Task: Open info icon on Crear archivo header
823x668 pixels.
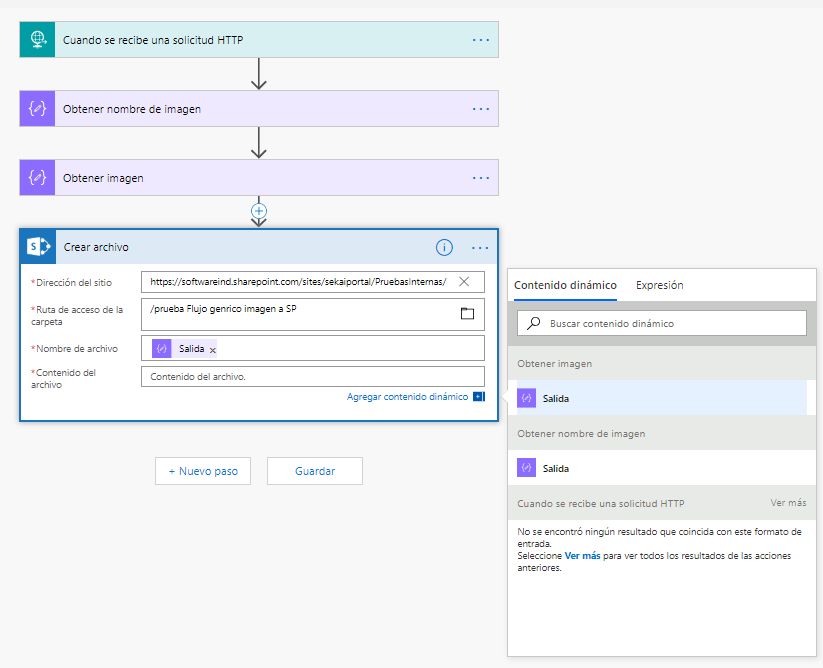Action: click(444, 248)
